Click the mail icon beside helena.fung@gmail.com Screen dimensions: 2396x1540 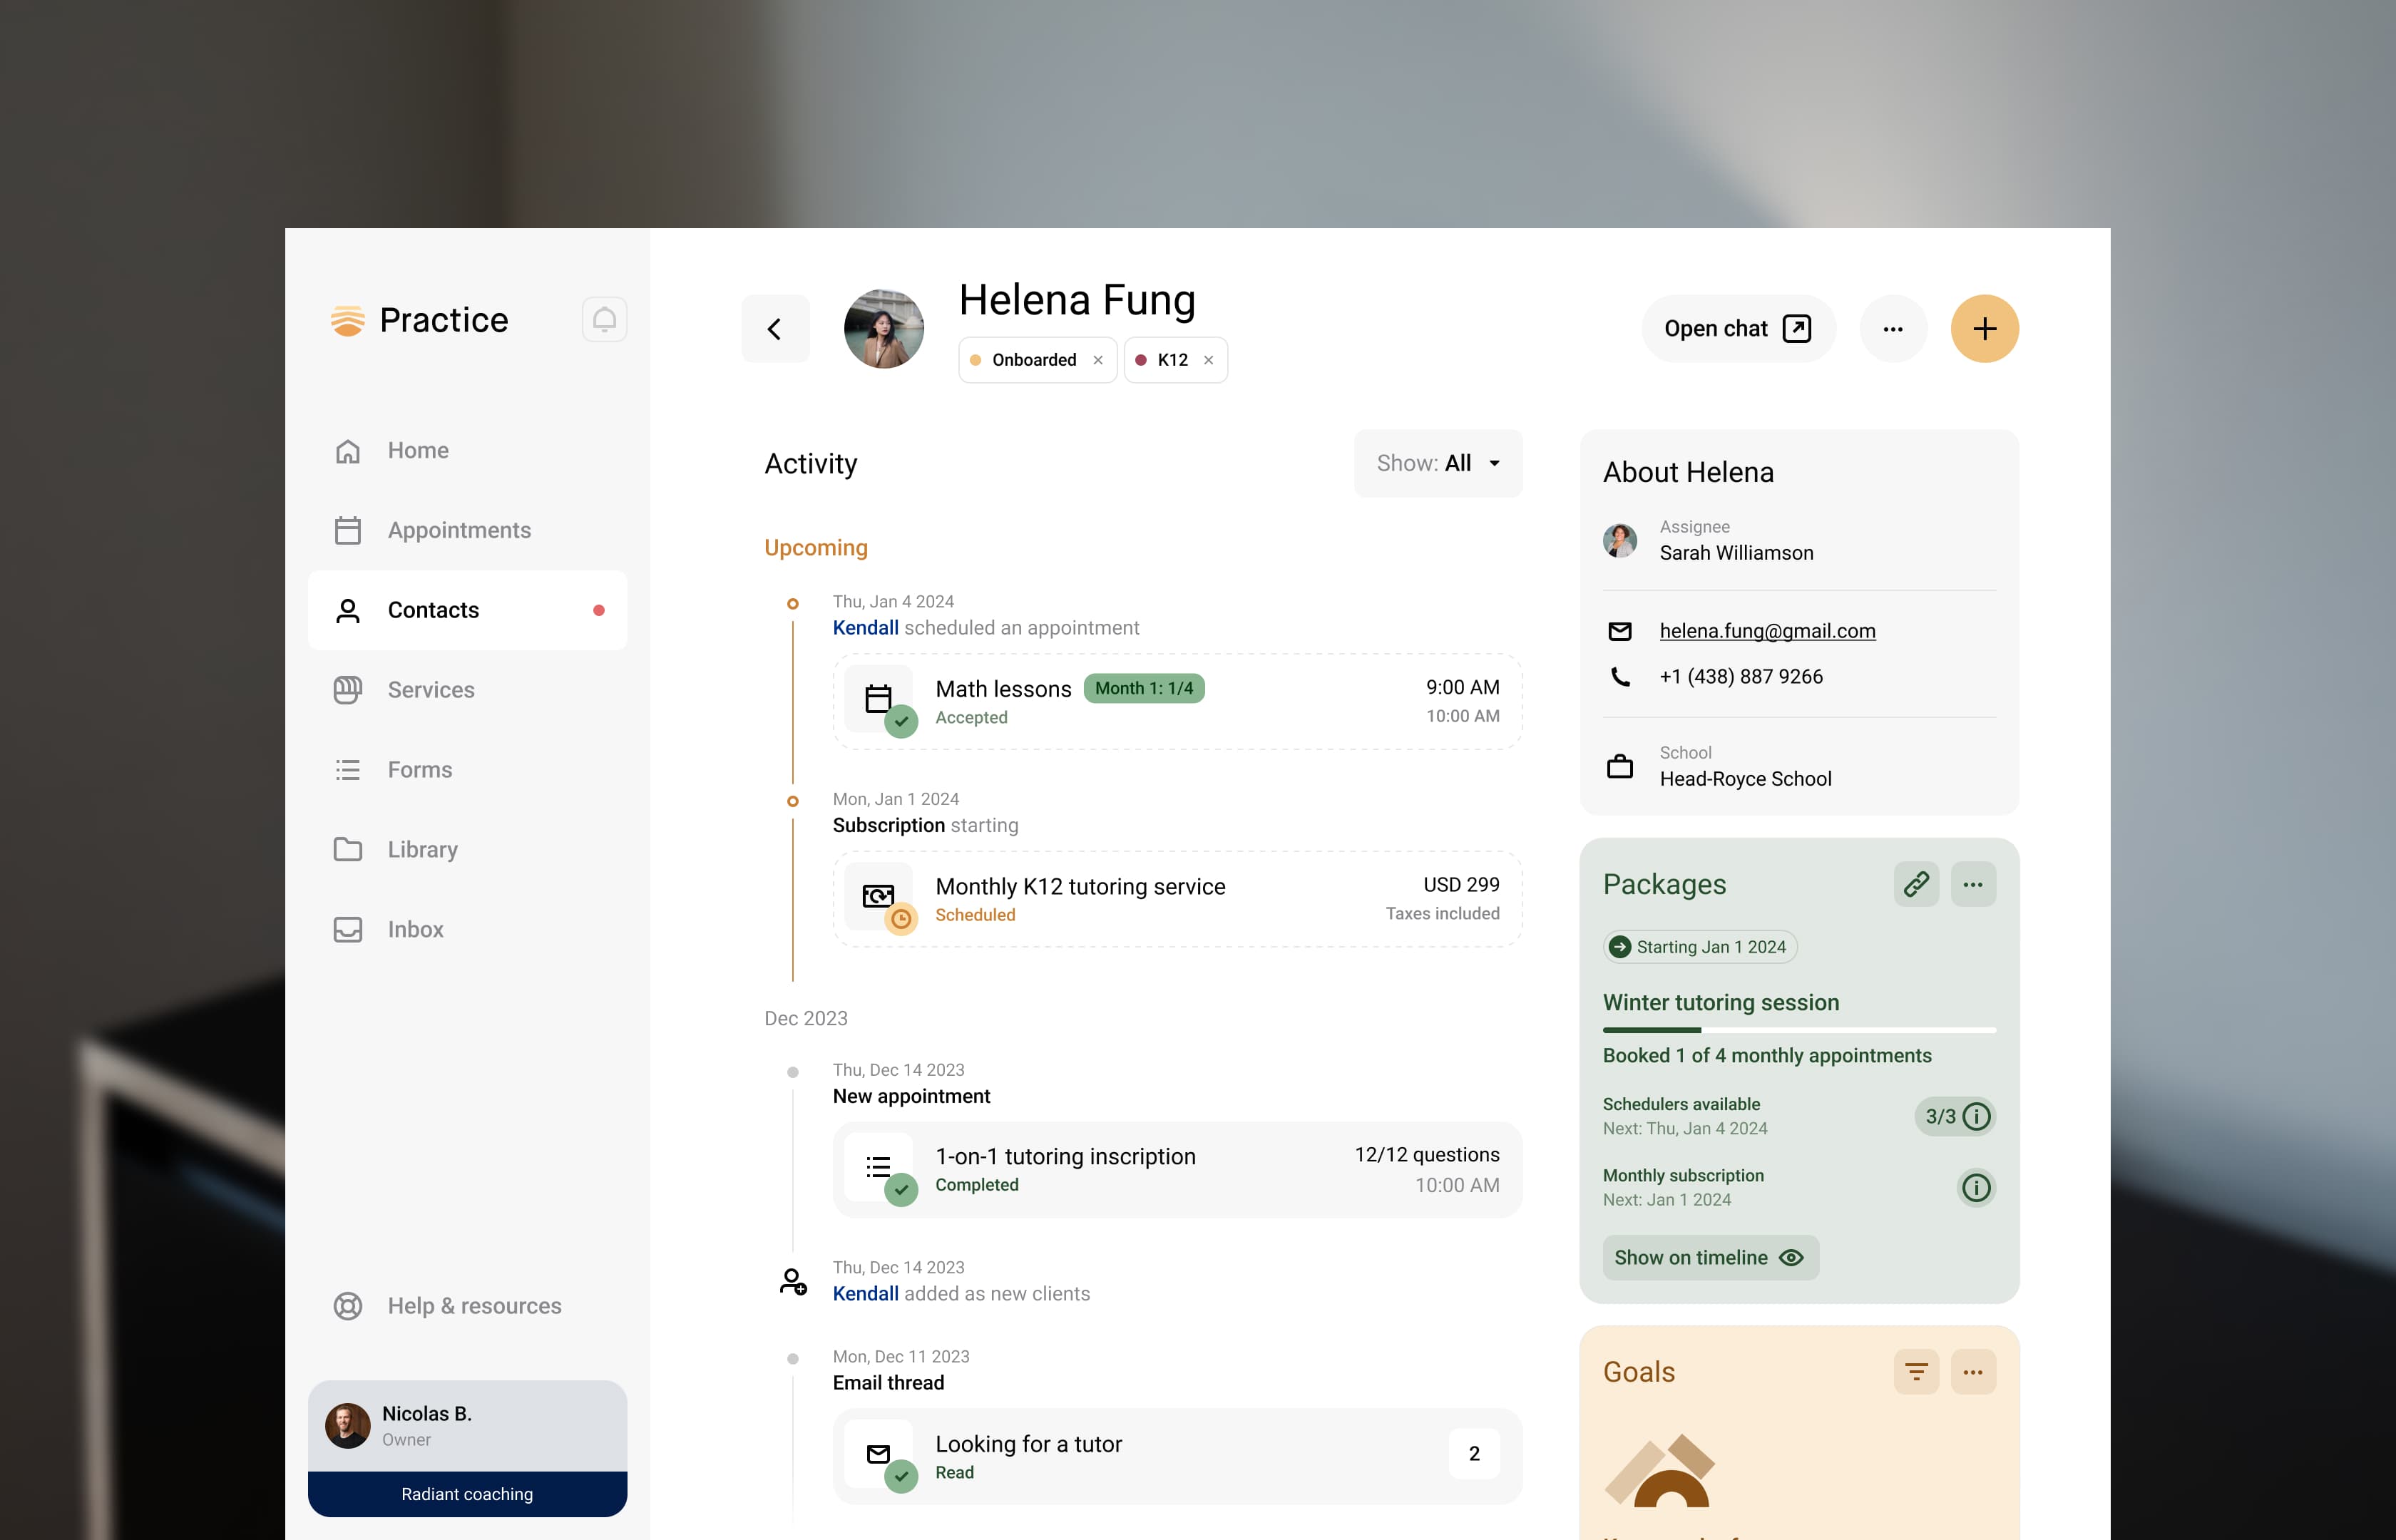tap(1620, 631)
